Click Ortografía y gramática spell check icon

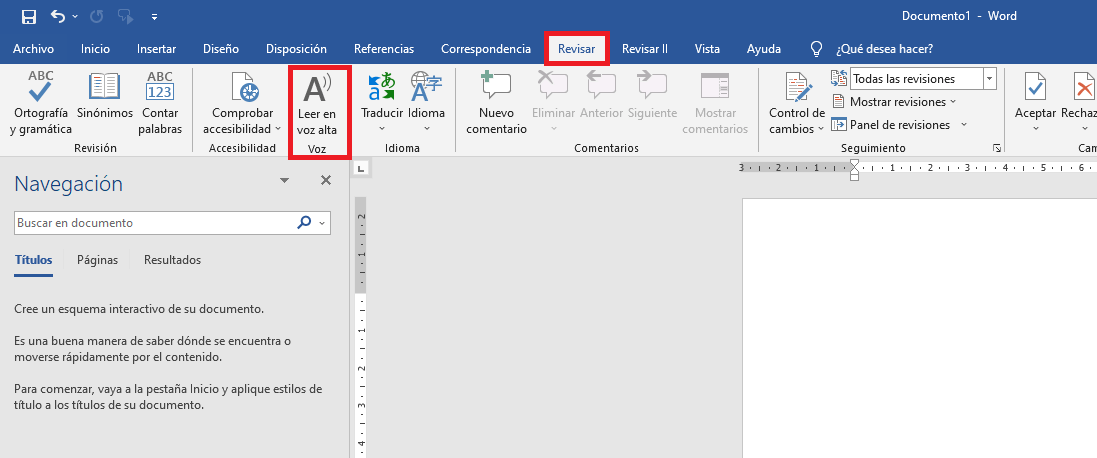[x=41, y=90]
